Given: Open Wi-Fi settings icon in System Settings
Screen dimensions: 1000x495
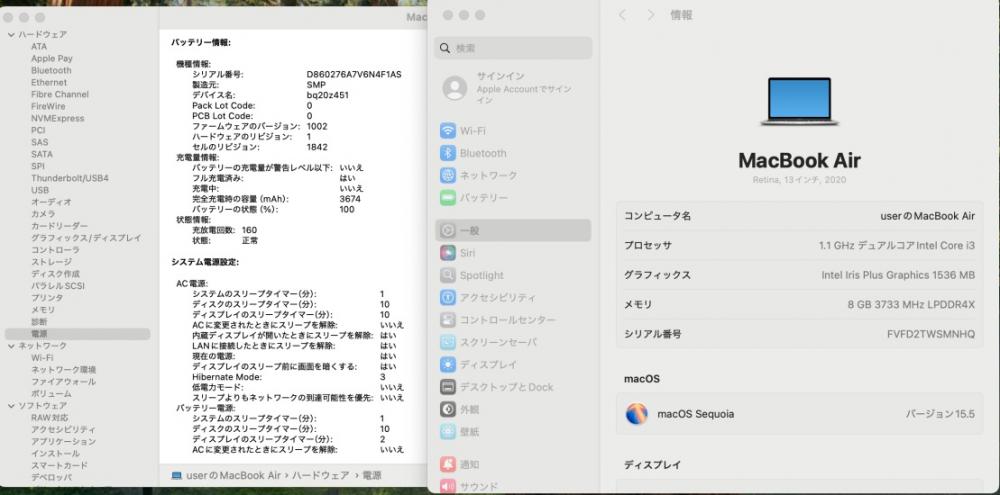Looking at the screenshot, I should click(x=448, y=131).
